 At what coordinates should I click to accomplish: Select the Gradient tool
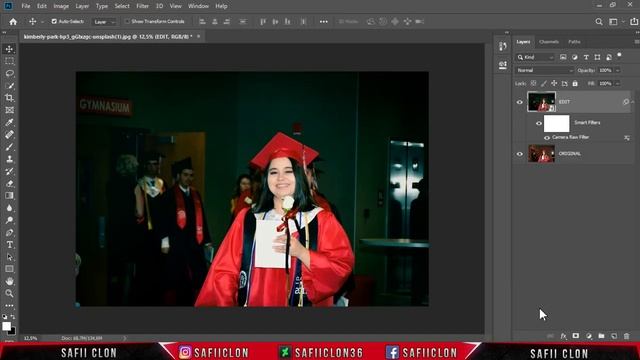pos(9,196)
